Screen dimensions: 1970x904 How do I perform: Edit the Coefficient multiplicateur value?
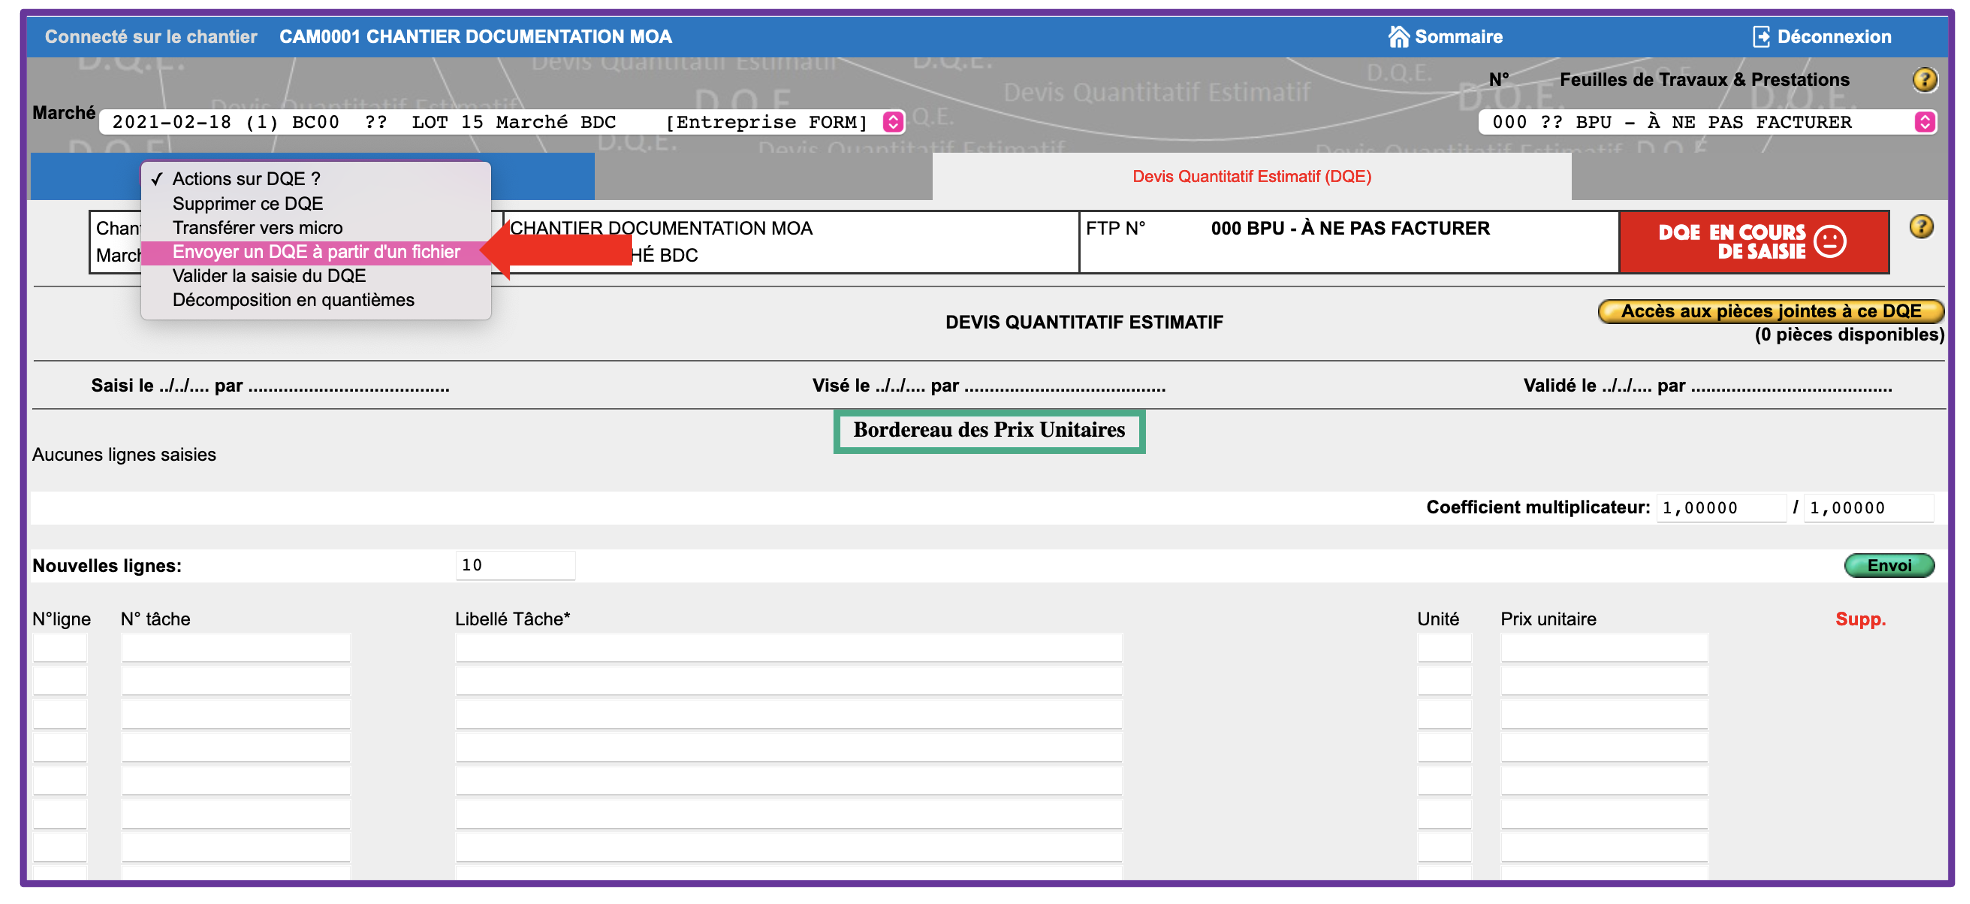pos(1721,507)
